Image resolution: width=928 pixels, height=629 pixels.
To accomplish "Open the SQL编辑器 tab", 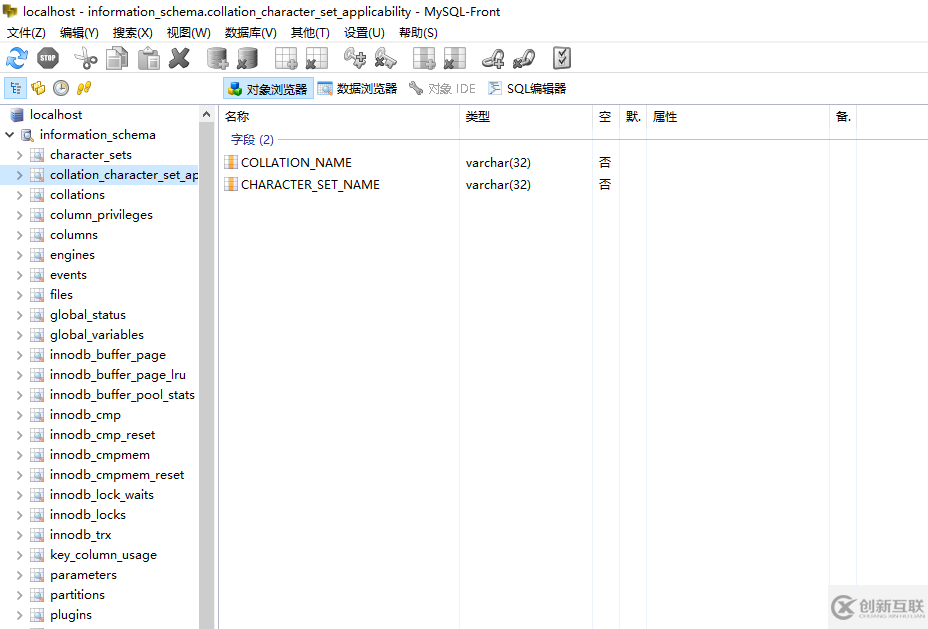I will 527,89.
